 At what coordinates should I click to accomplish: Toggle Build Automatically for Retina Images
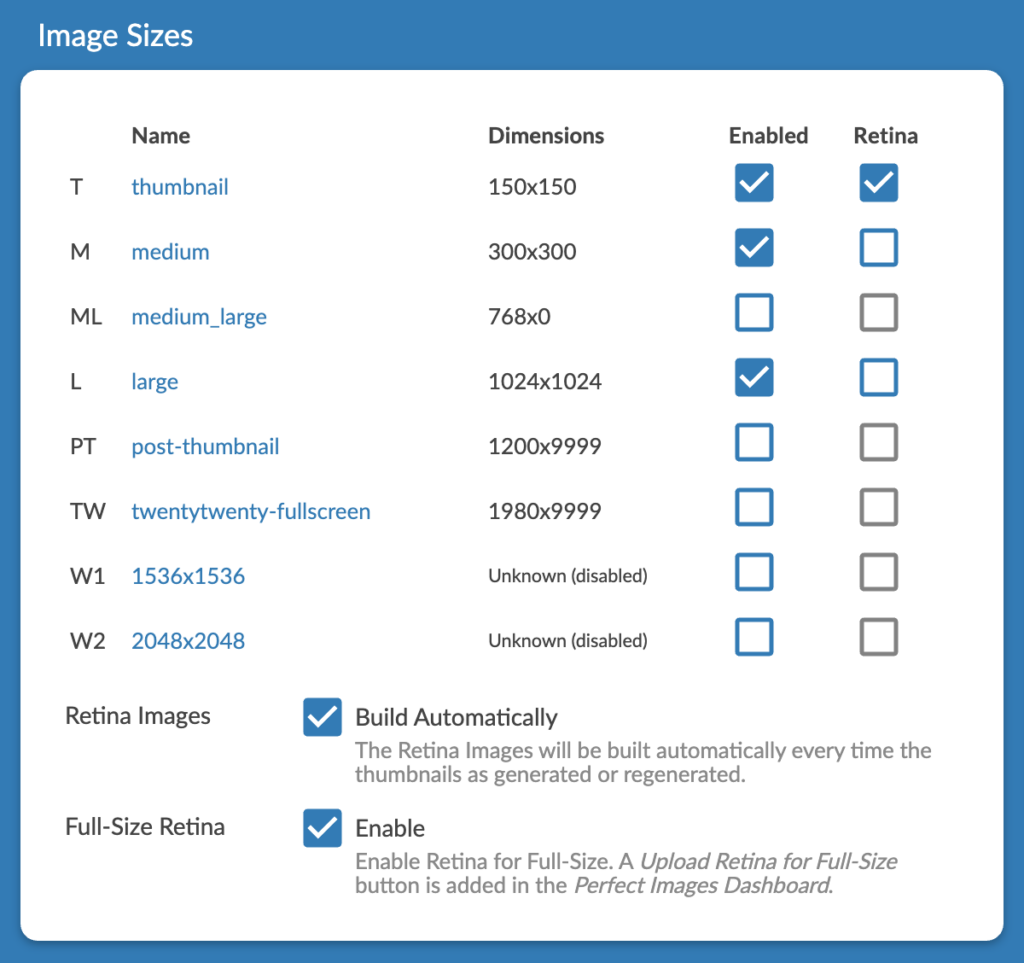(322, 717)
